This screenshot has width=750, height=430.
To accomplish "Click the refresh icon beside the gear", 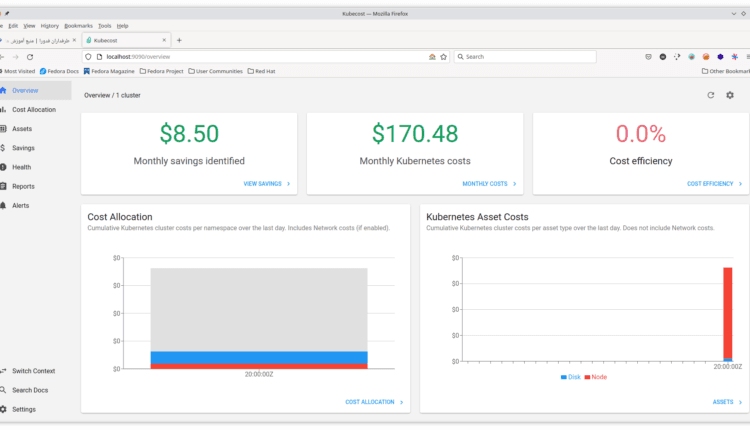I will (x=710, y=95).
